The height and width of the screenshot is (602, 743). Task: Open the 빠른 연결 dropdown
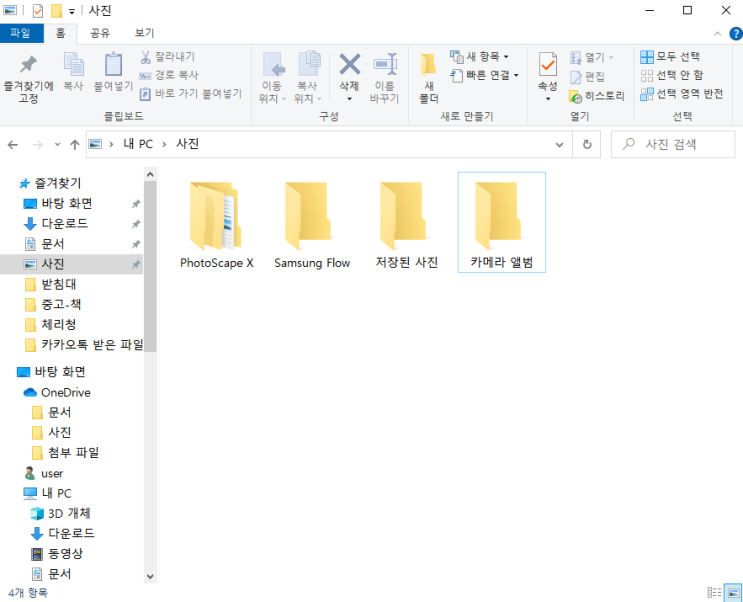[484, 75]
